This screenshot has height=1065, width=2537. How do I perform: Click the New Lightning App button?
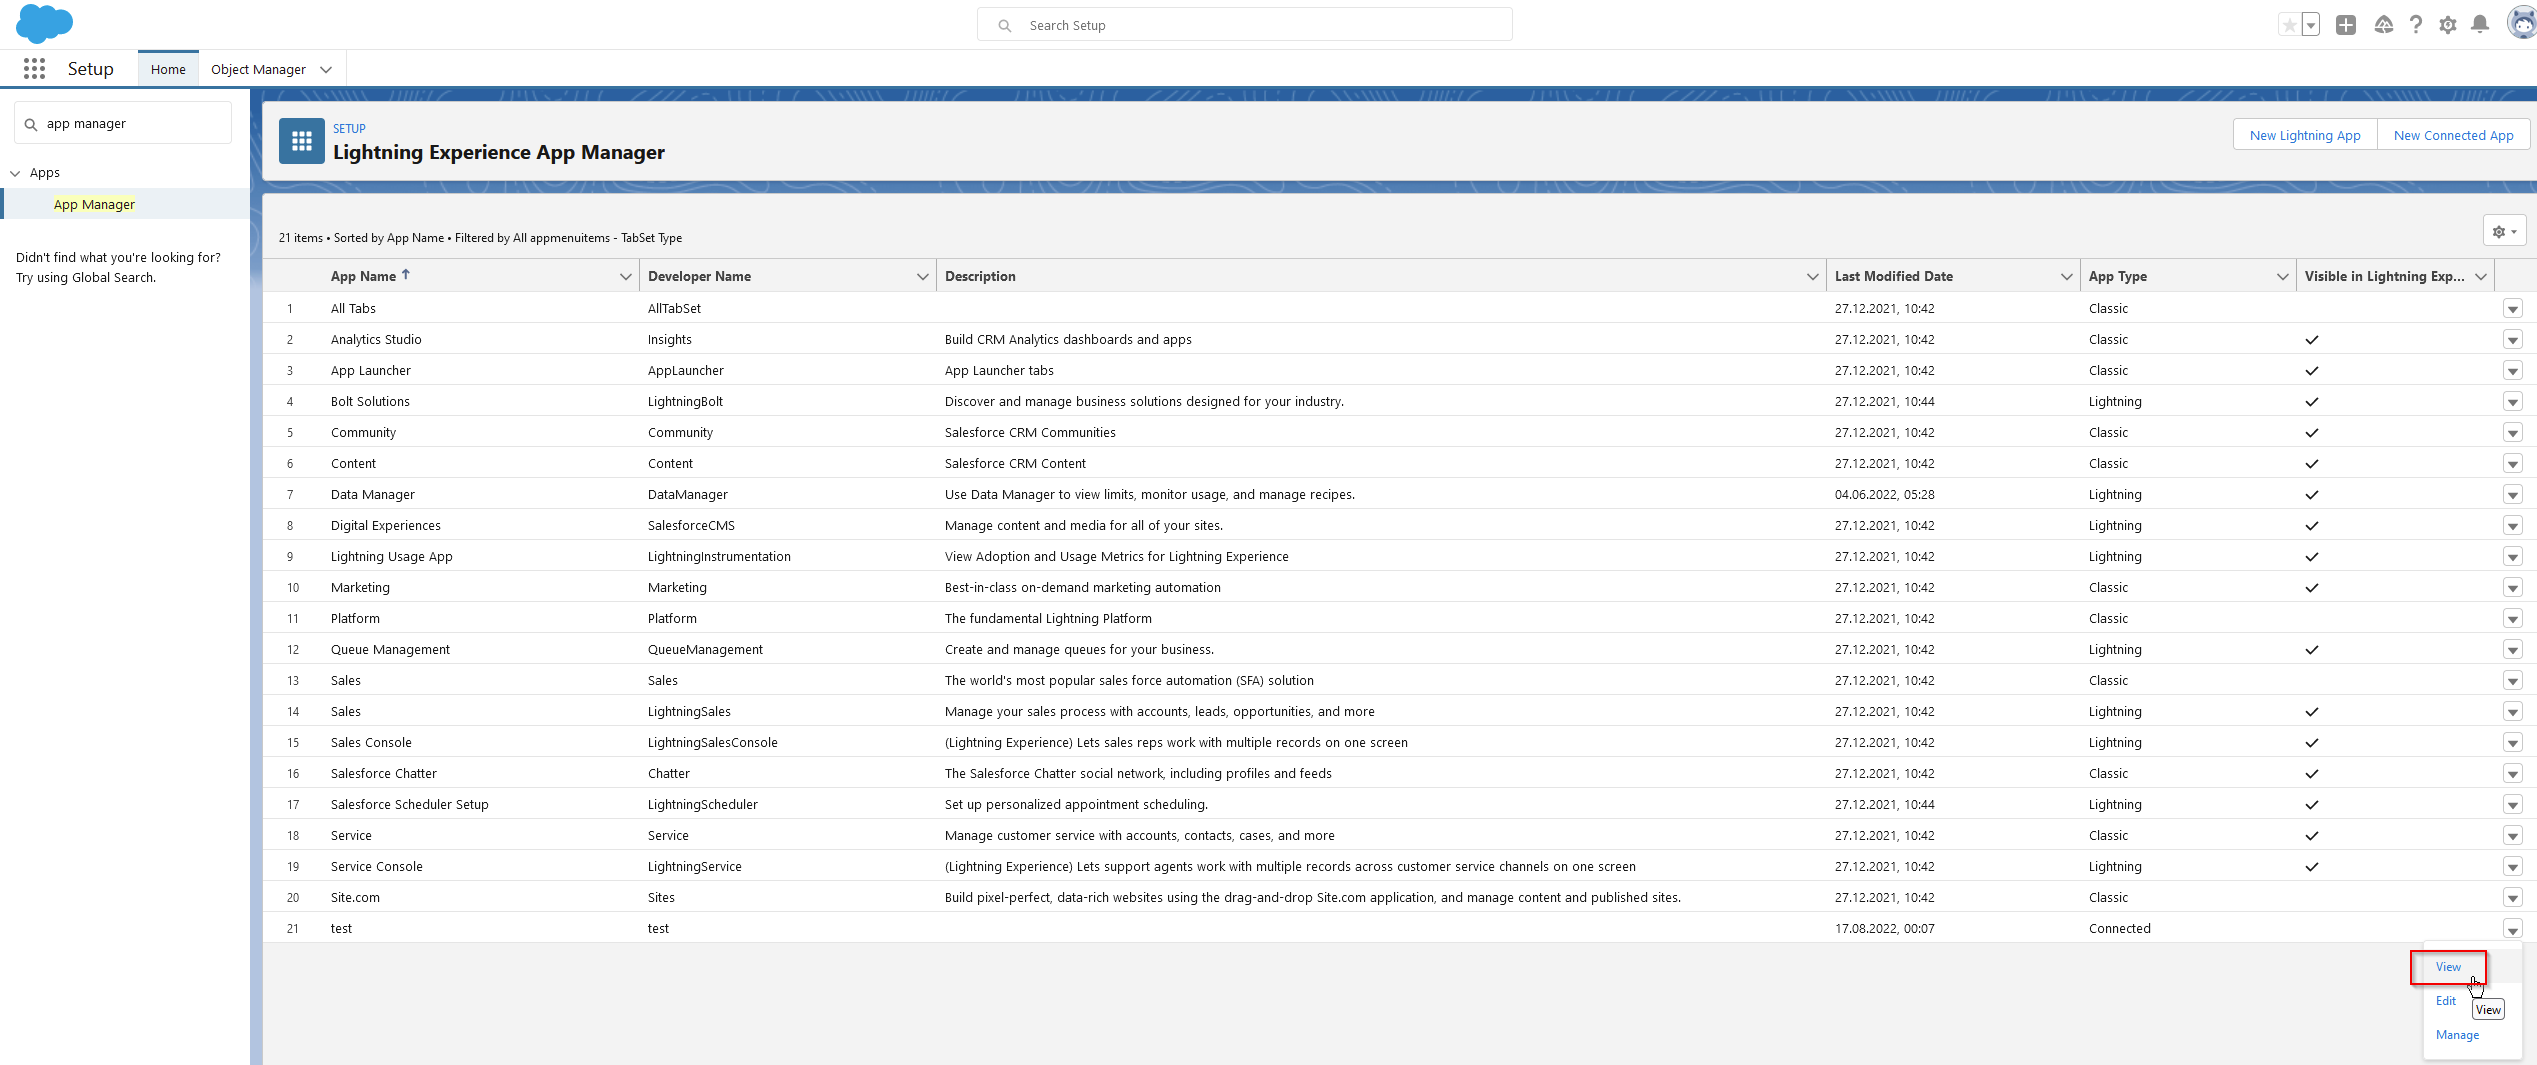2304,134
